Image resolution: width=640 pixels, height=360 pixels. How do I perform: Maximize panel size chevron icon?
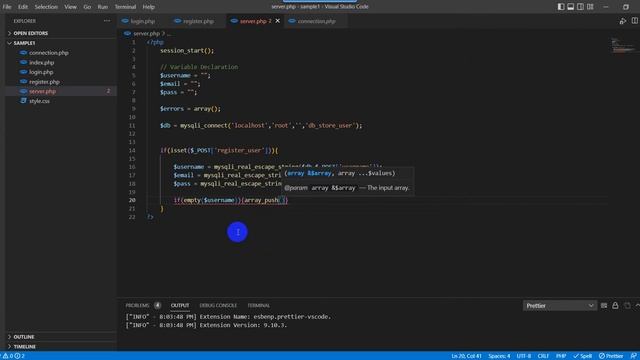coord(637,306)
